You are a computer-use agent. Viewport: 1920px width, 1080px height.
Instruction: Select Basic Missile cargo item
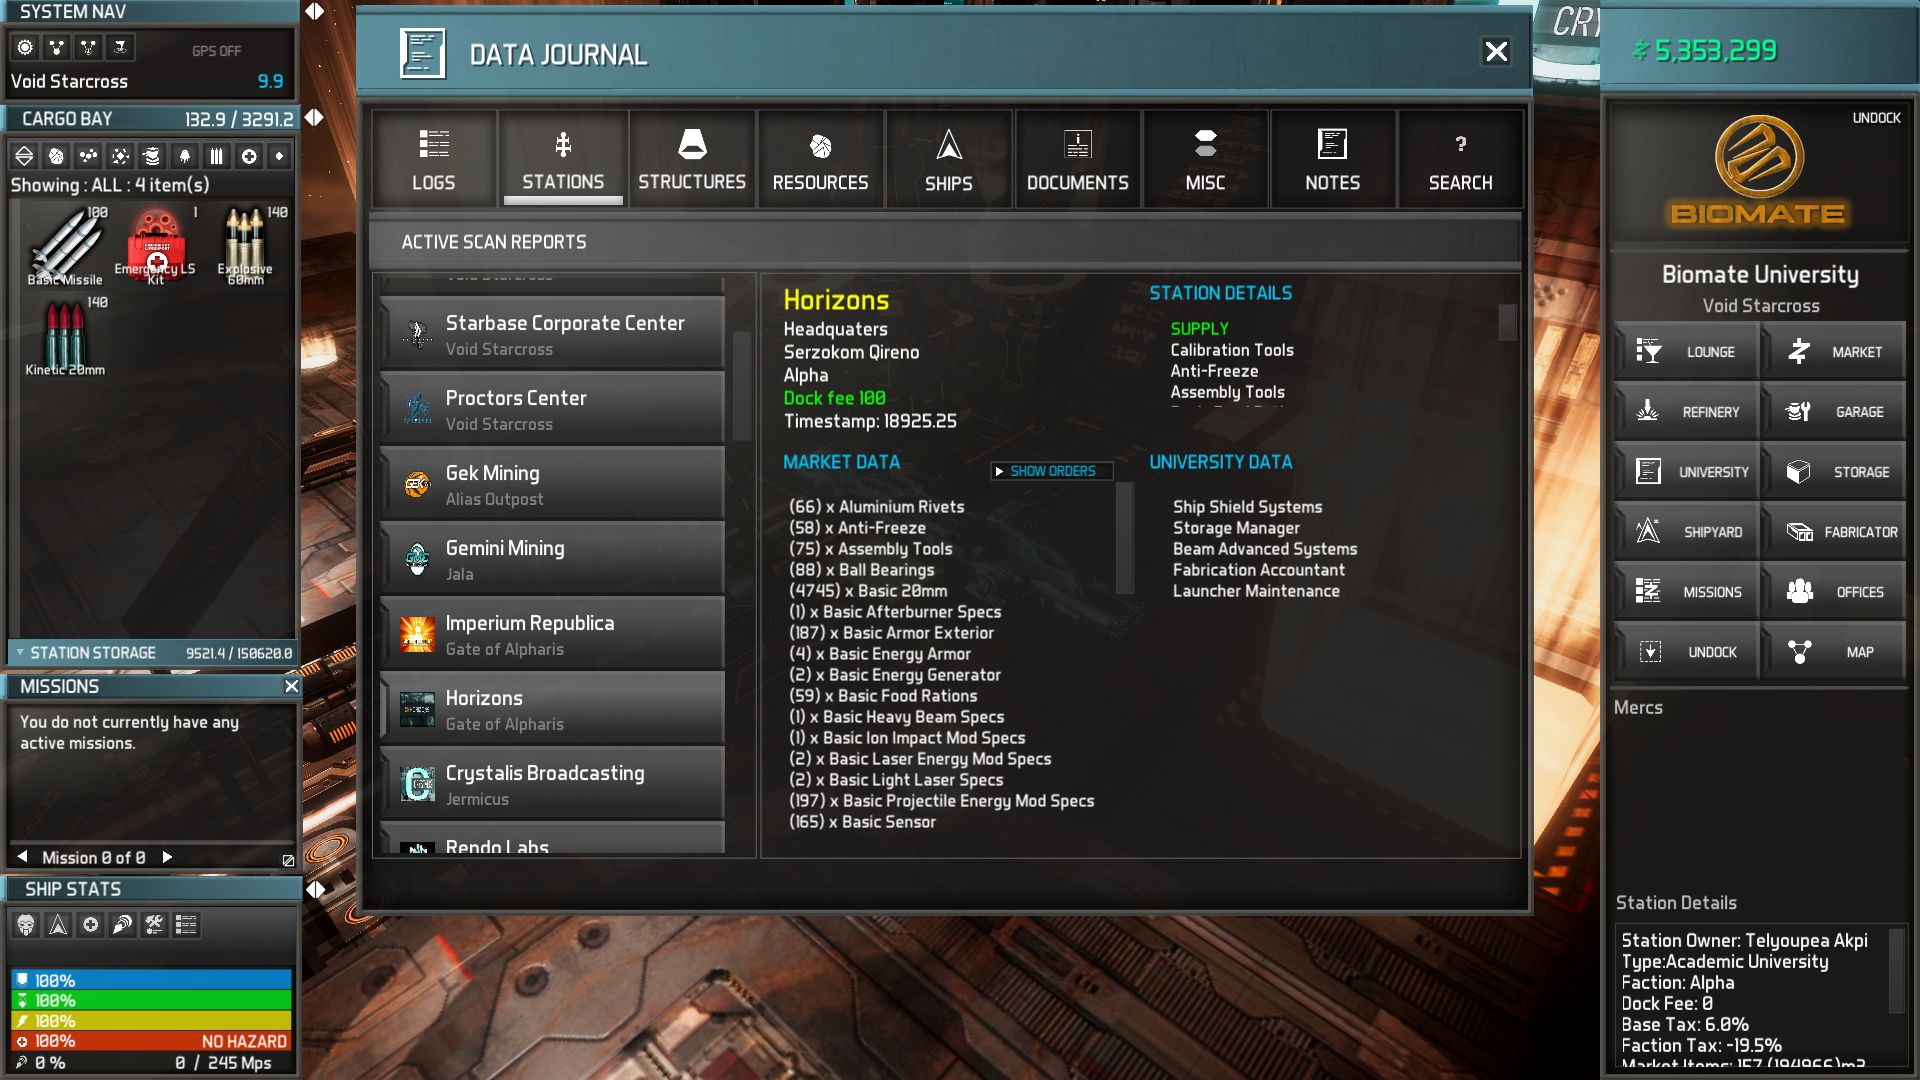tap(64, 247)
